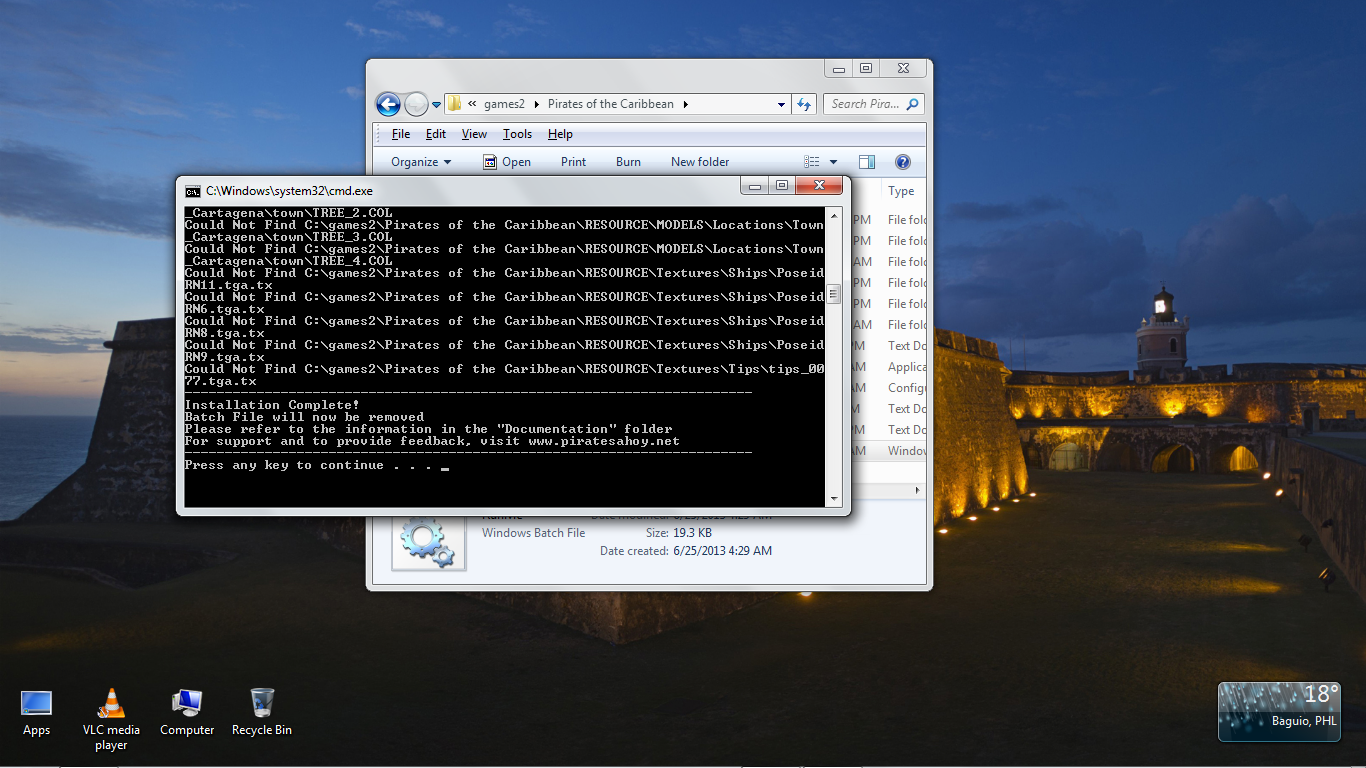
Task: Click the cmd window scrollbar thumb
Action: click(x=833, y=294)
